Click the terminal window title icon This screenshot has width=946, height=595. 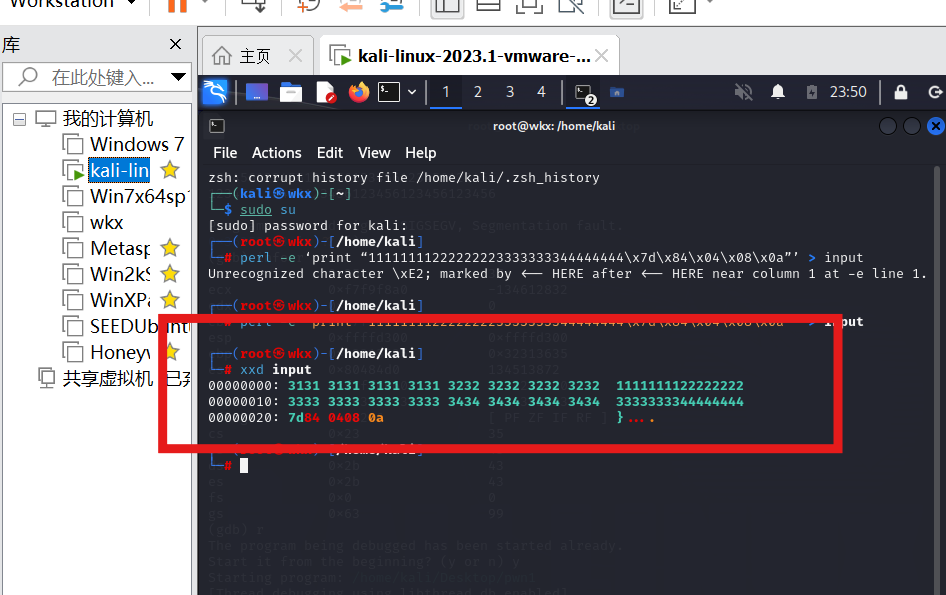point(217,126)
